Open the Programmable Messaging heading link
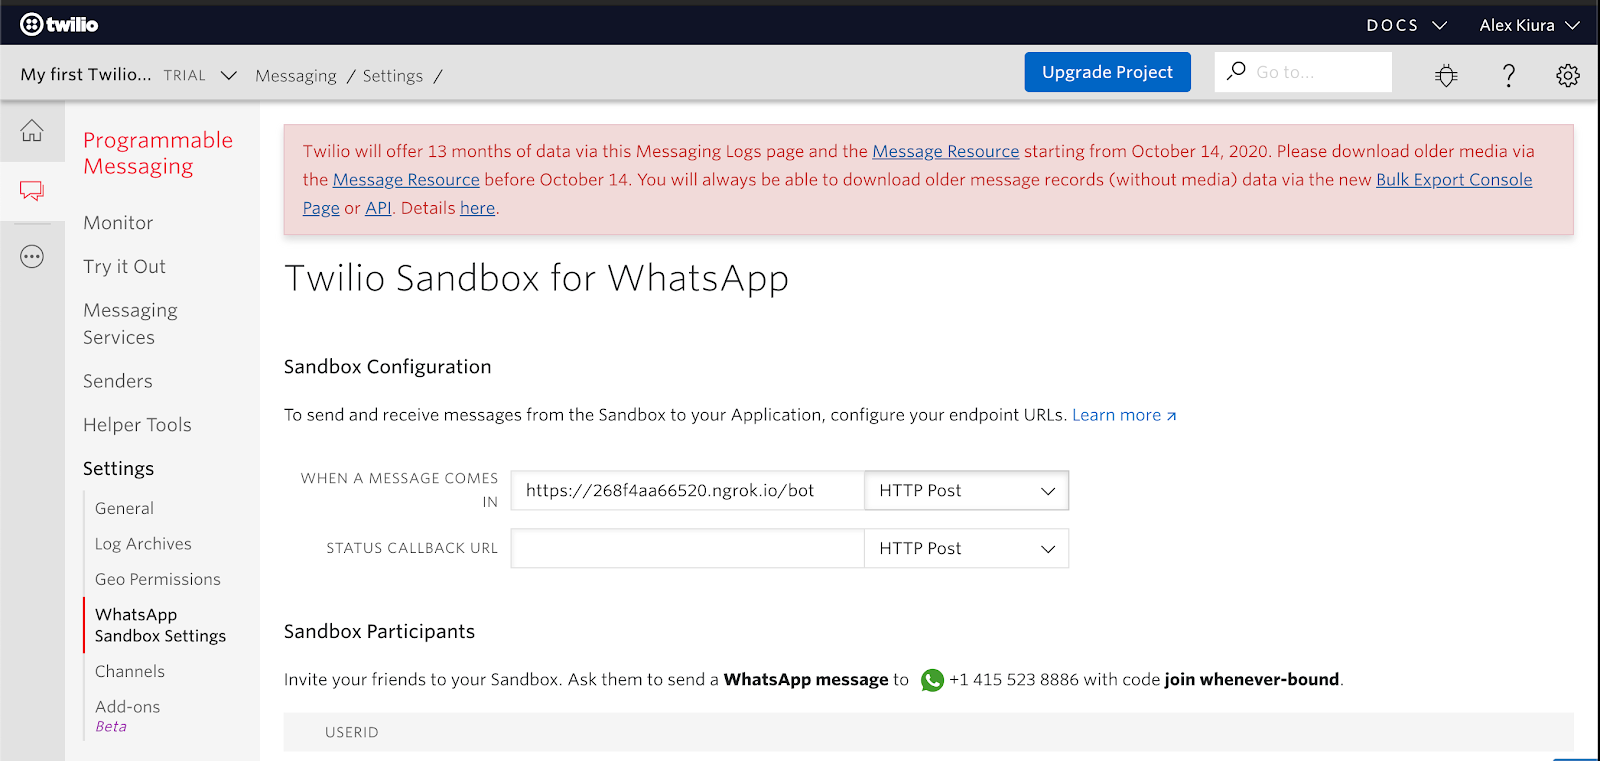The image size is (1600, 761). coord(158,153)
